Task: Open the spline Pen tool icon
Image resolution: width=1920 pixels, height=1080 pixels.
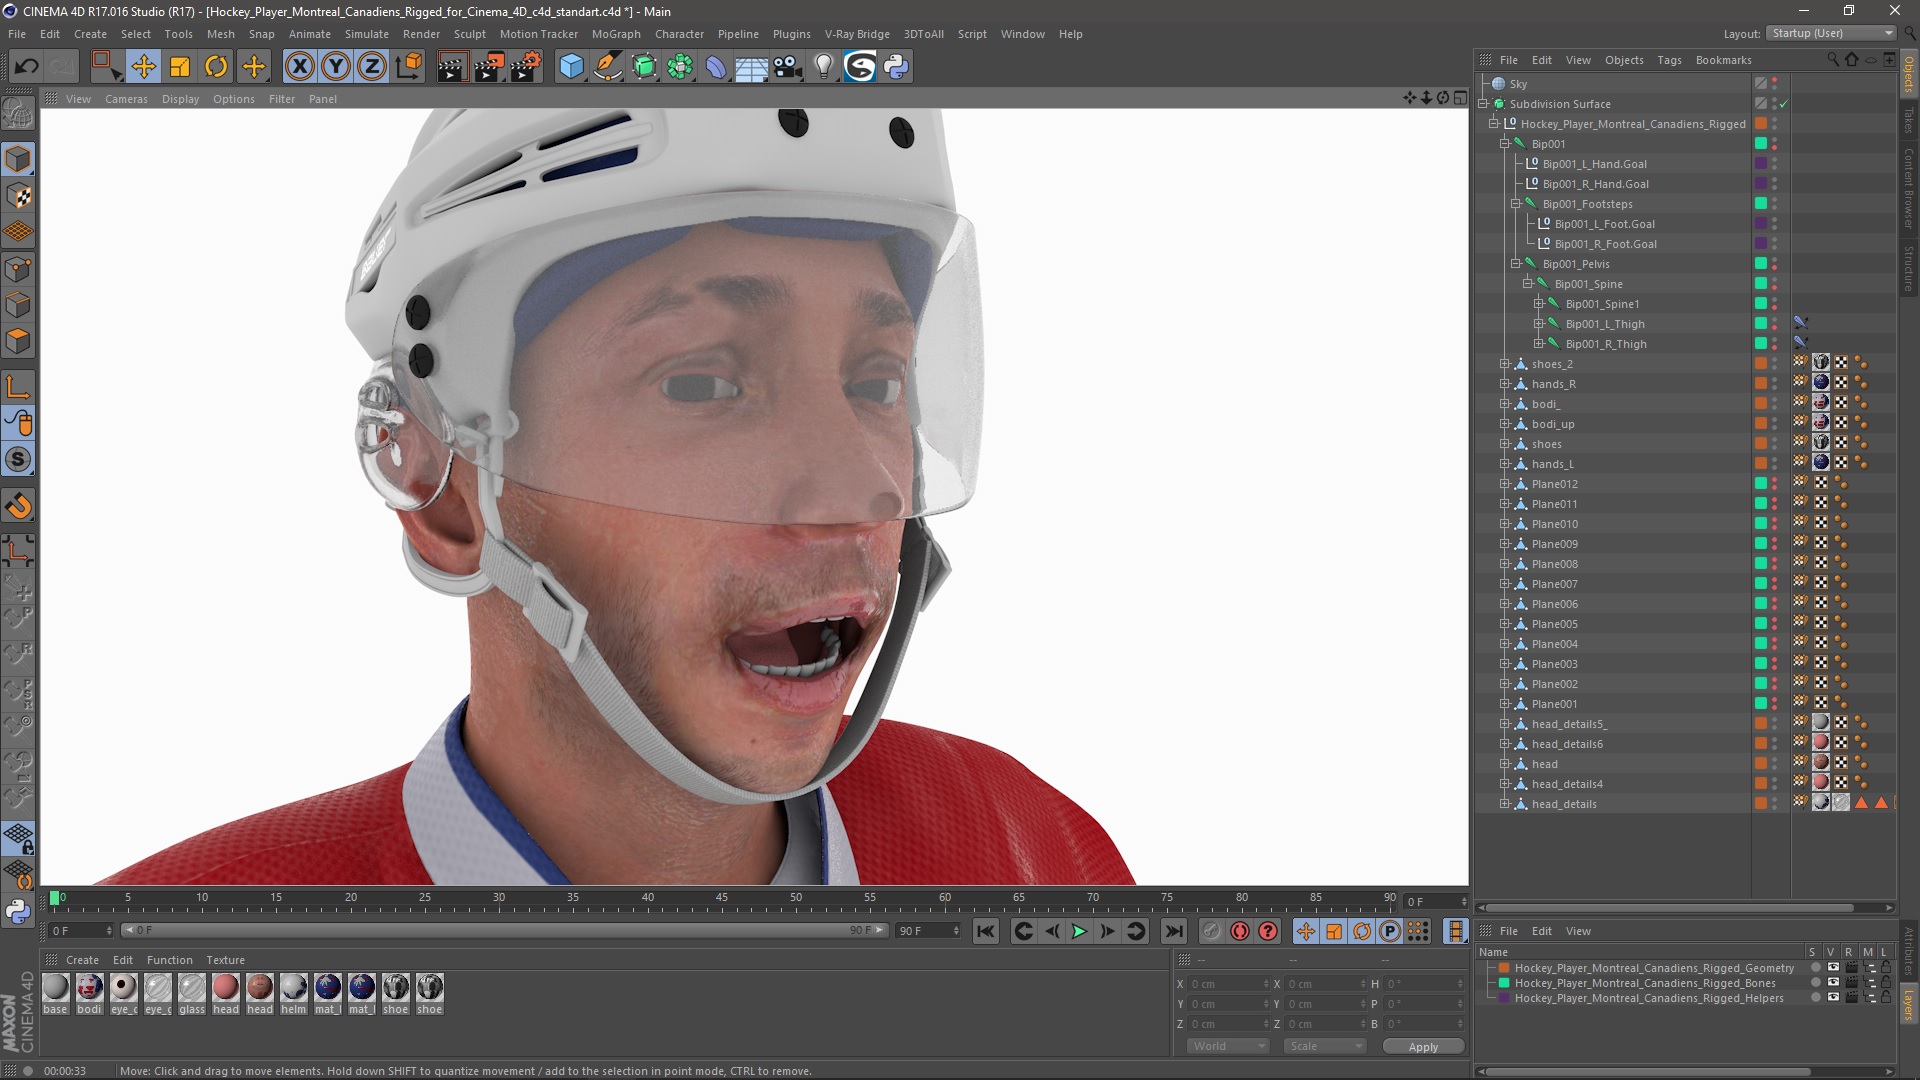Action: coord(607,67)
